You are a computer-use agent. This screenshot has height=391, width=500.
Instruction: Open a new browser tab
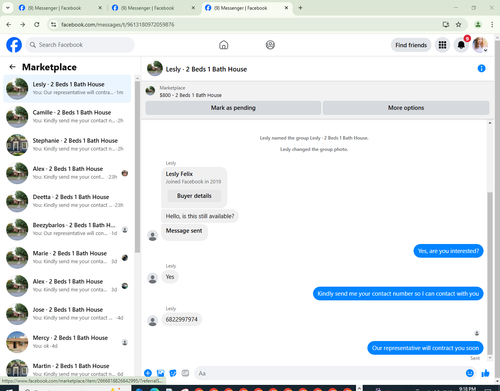point(300,8)
